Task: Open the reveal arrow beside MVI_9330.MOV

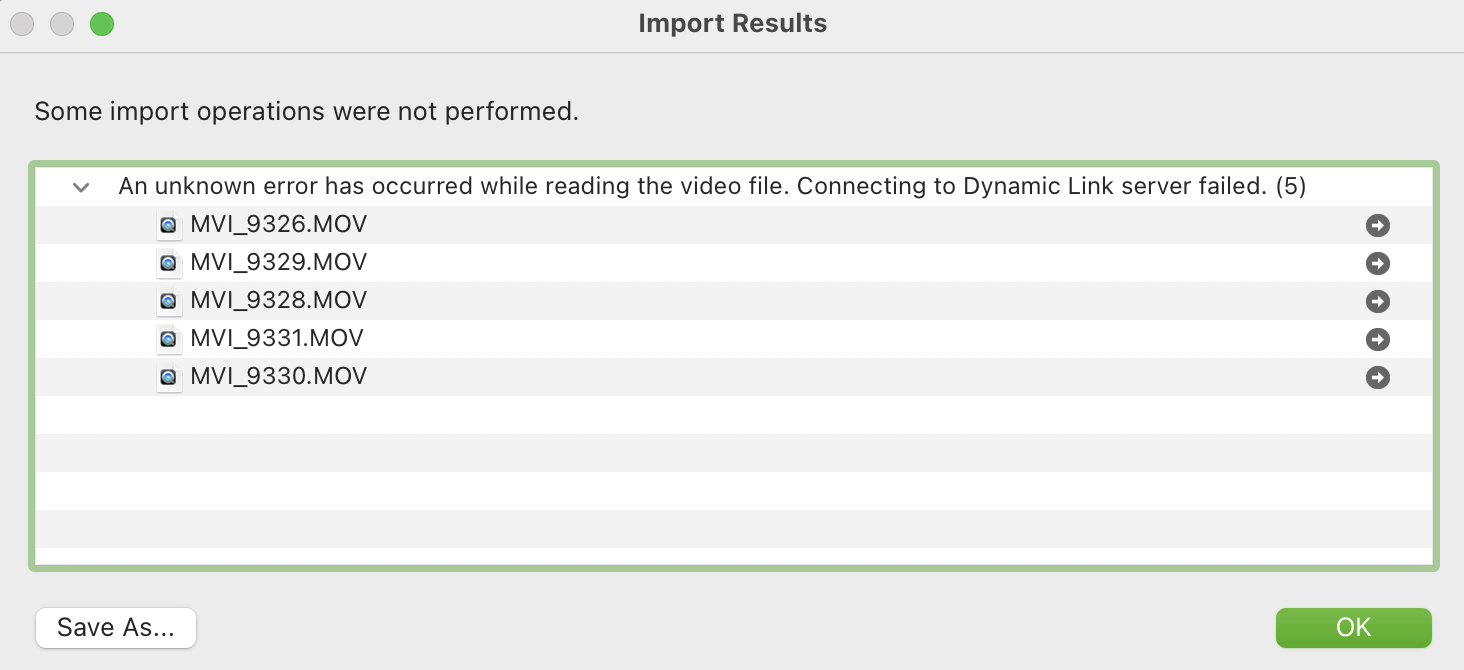Action: point(1378,376)
